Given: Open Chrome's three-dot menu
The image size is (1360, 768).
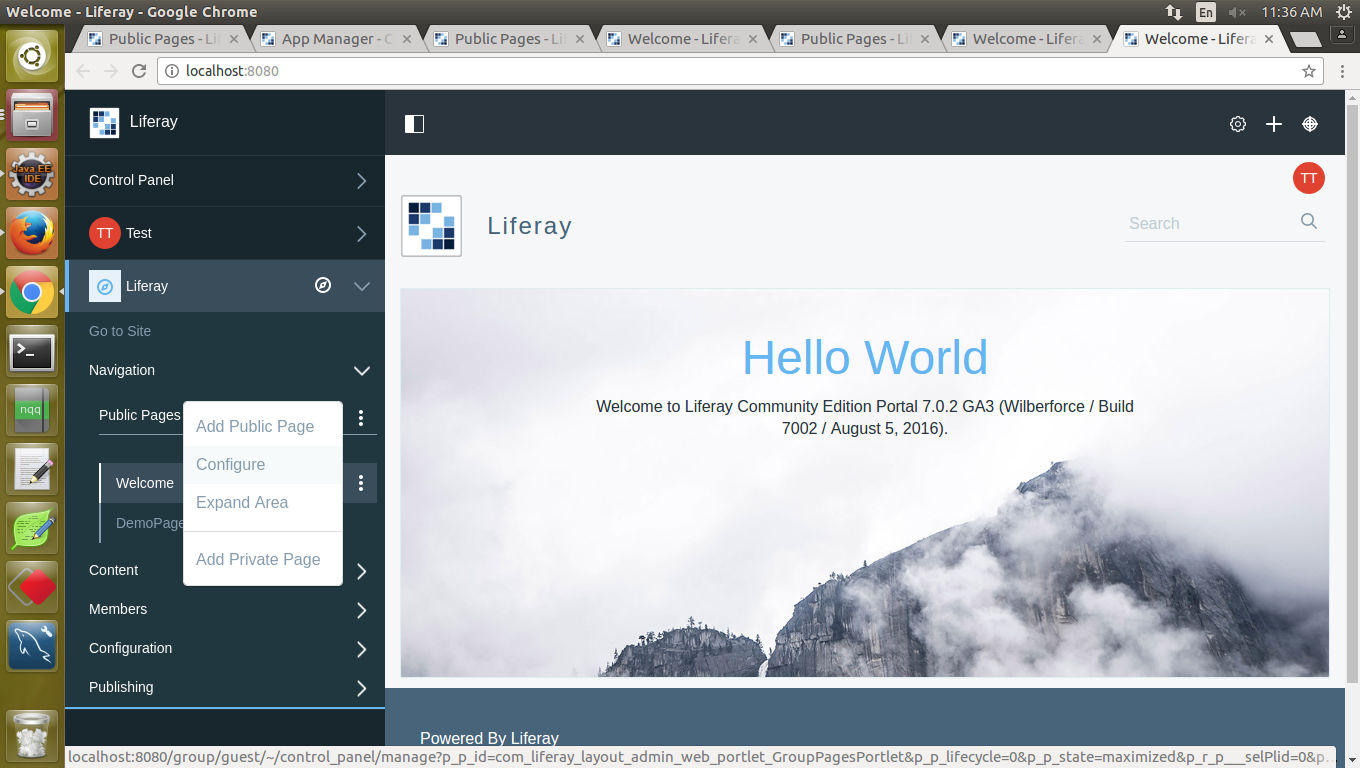Looking at the screenshot, I should (x=1342, y=71).
